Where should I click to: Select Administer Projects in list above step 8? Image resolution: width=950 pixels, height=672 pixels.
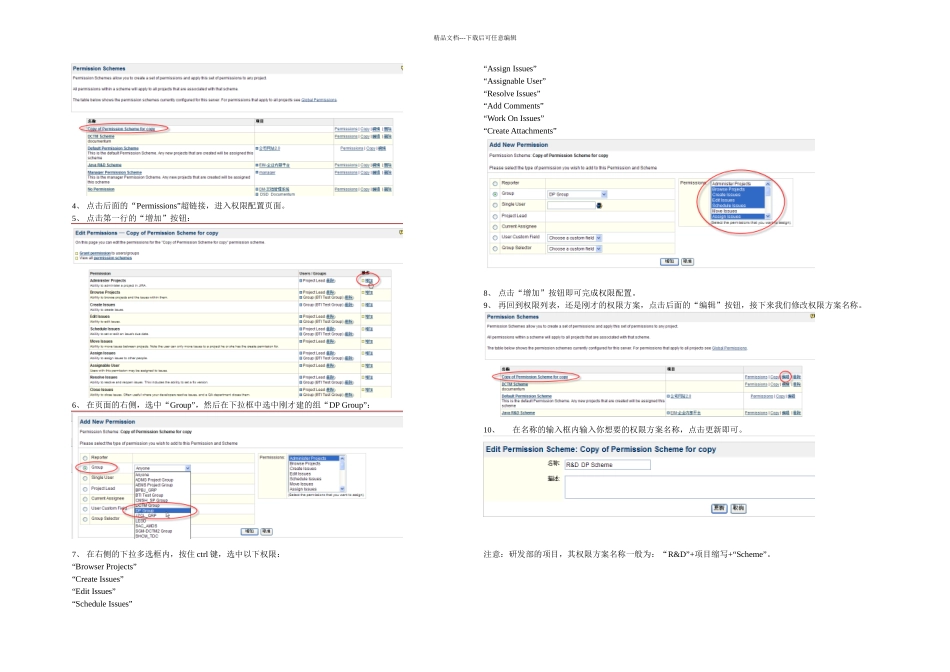click(737, 184)
